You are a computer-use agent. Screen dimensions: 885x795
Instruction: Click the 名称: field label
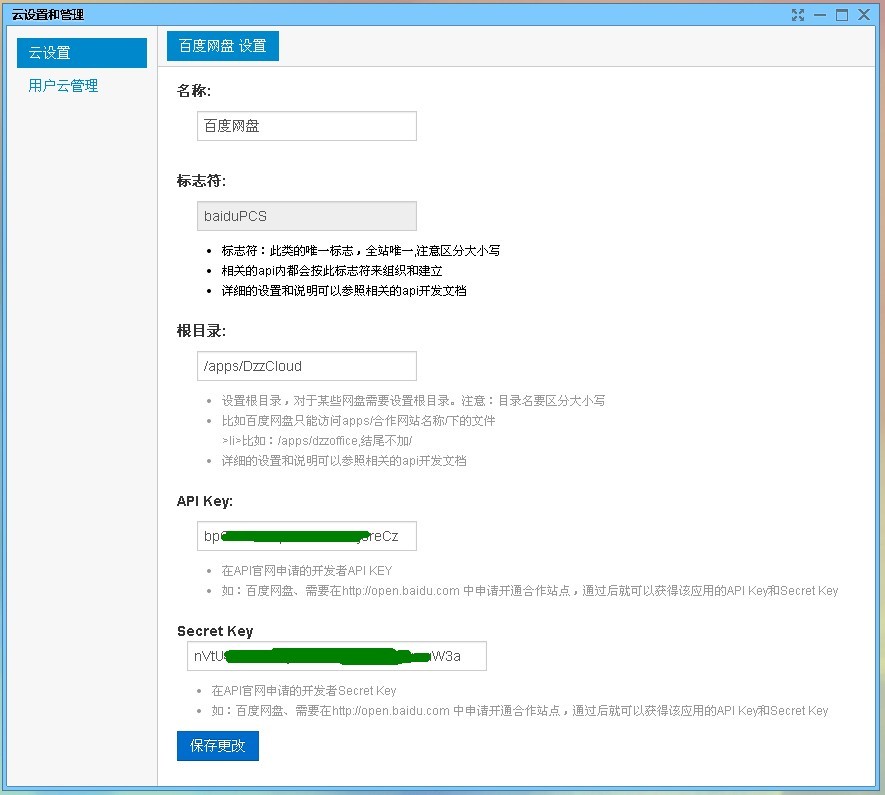pos(194,91)
